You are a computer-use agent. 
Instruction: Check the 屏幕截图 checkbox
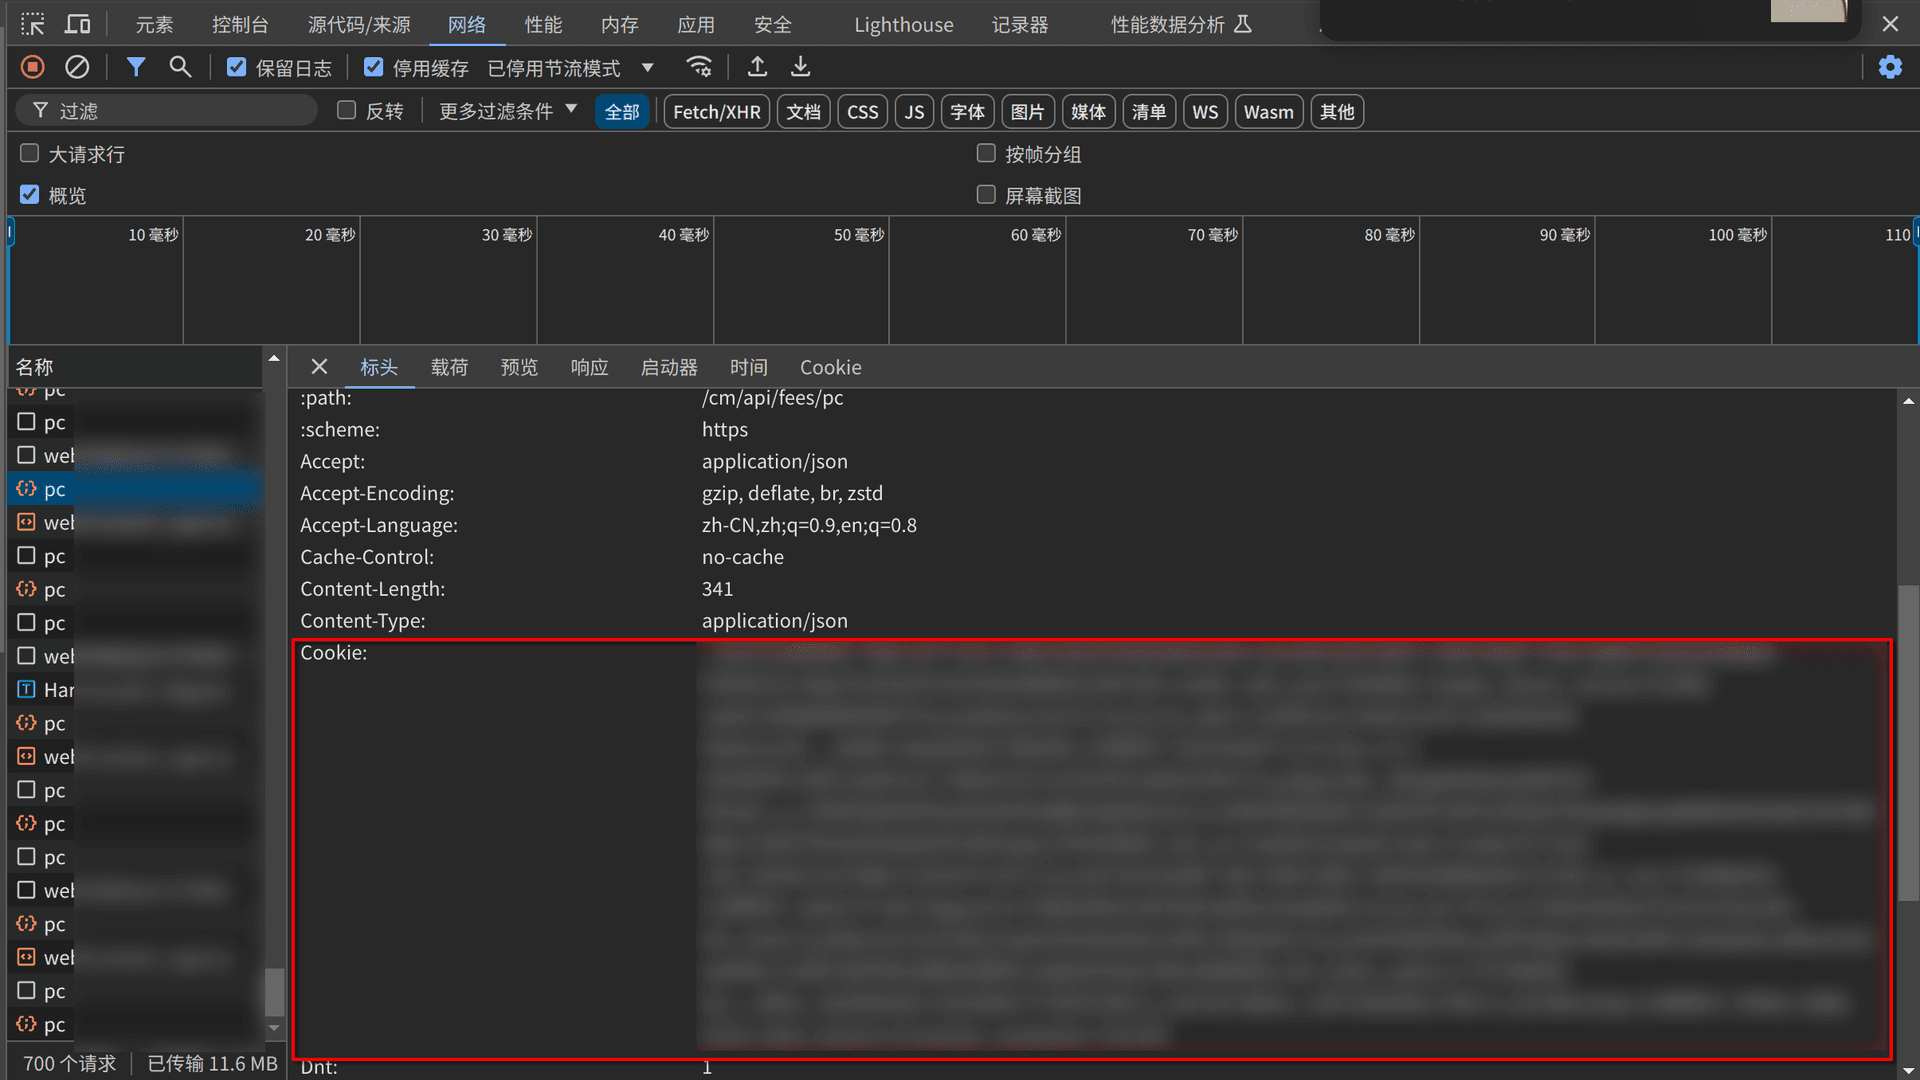click(x=986, y=195)
